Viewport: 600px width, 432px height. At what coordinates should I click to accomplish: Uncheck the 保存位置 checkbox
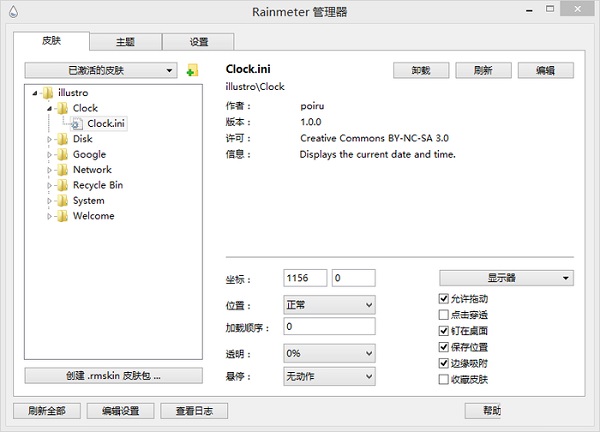pyautogui.click(x=443, y=347)
